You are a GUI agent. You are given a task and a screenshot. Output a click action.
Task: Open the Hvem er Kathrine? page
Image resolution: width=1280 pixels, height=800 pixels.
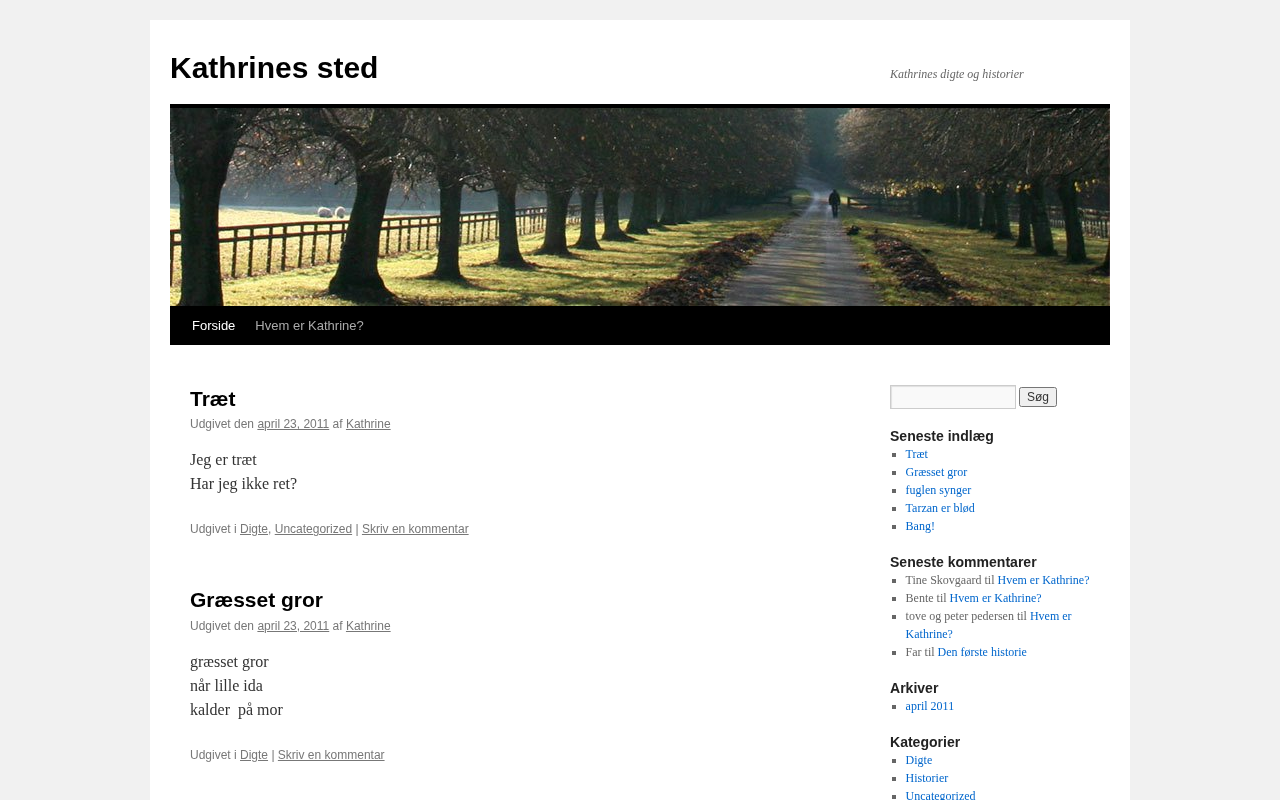(309, 326)
